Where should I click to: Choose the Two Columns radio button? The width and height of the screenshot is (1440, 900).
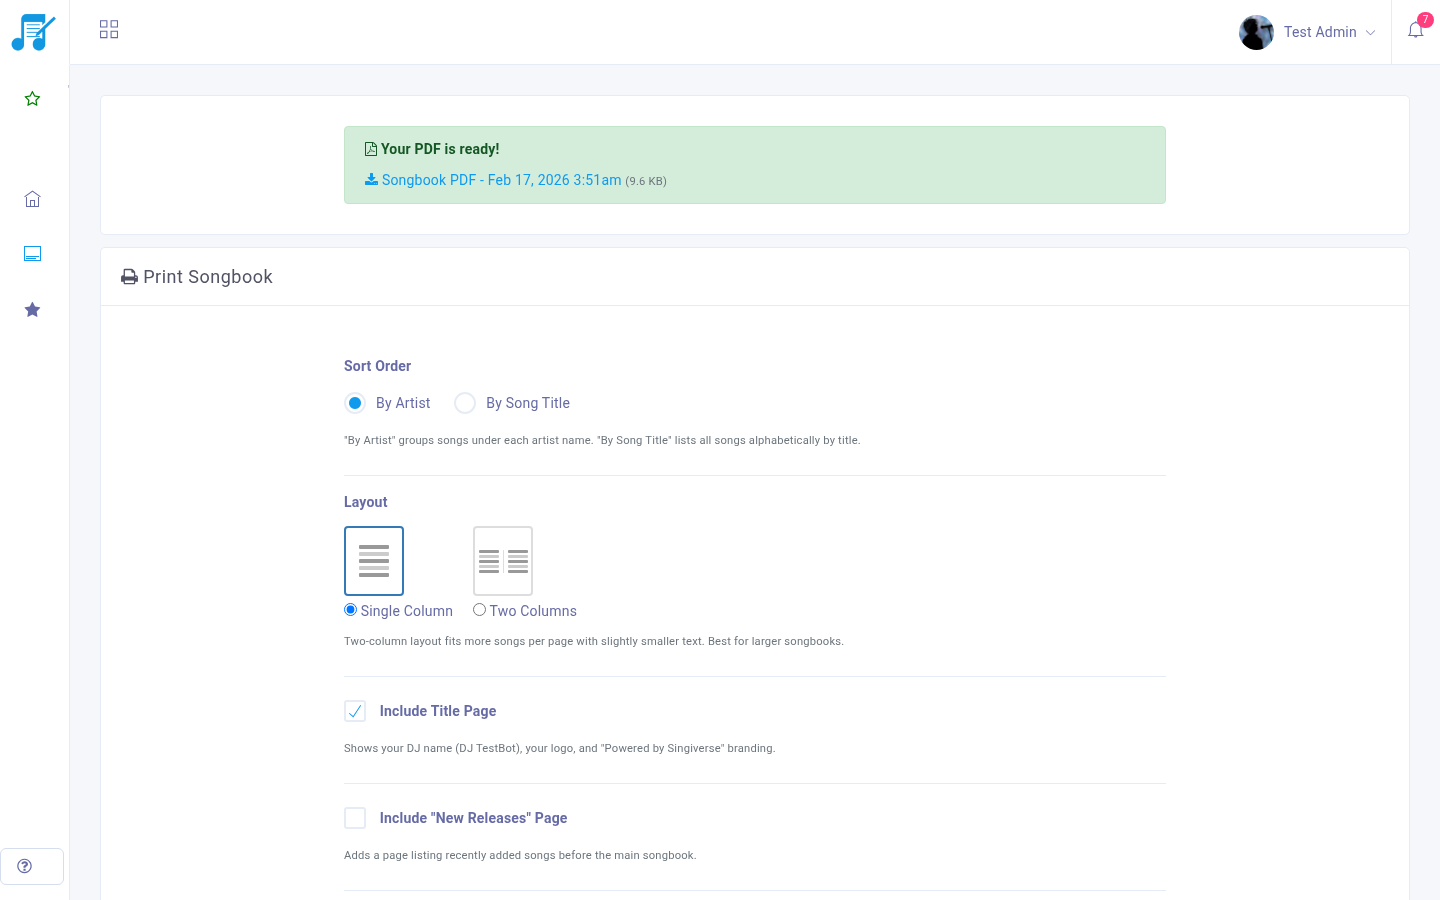tap(480, 610)
